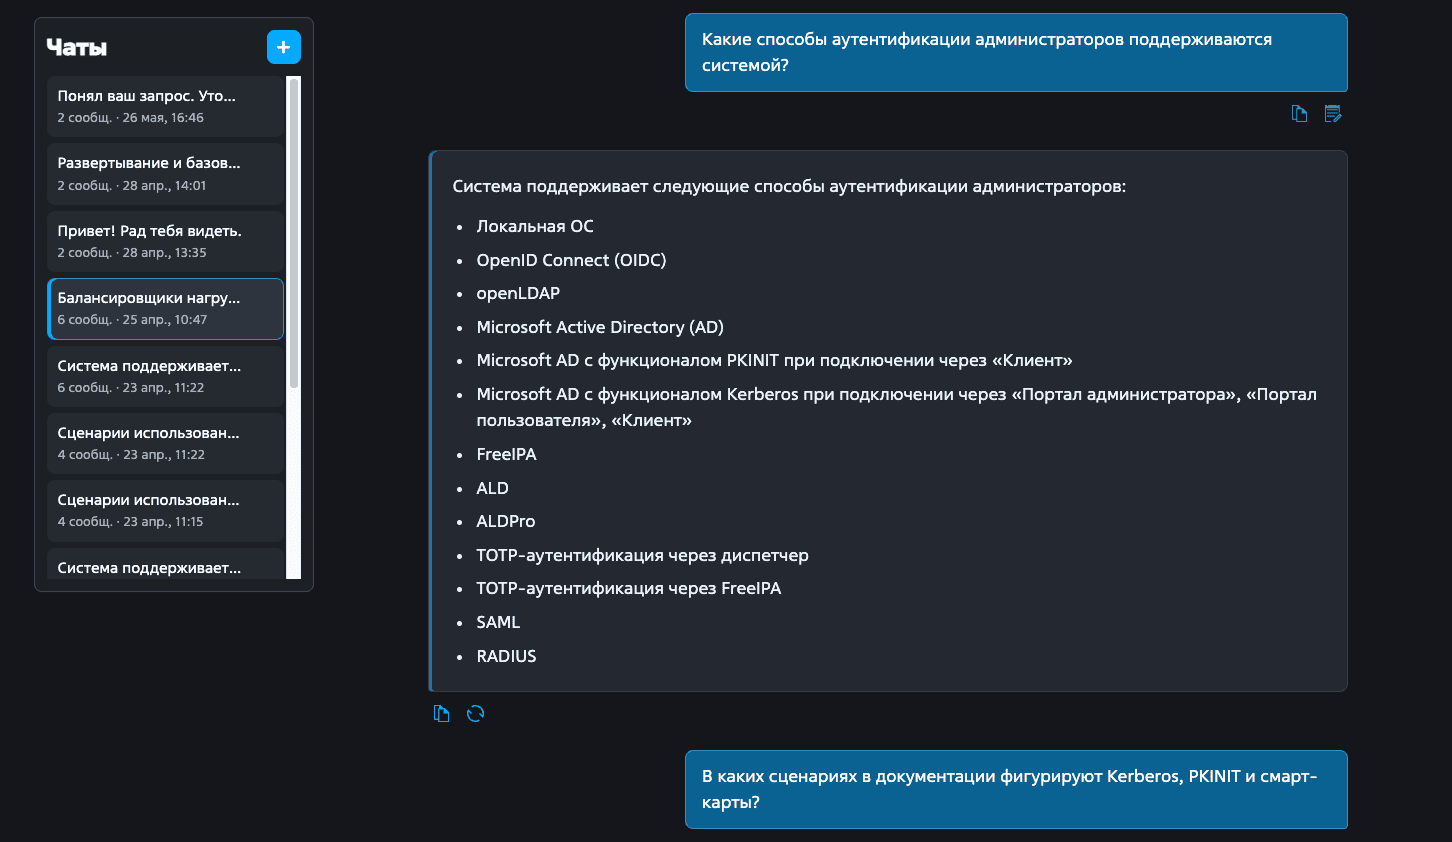The image size is (1452, 842).
Task: Click the answer intro line 'Система поддерживает следующие способы…'
Action: coord(789,186)
